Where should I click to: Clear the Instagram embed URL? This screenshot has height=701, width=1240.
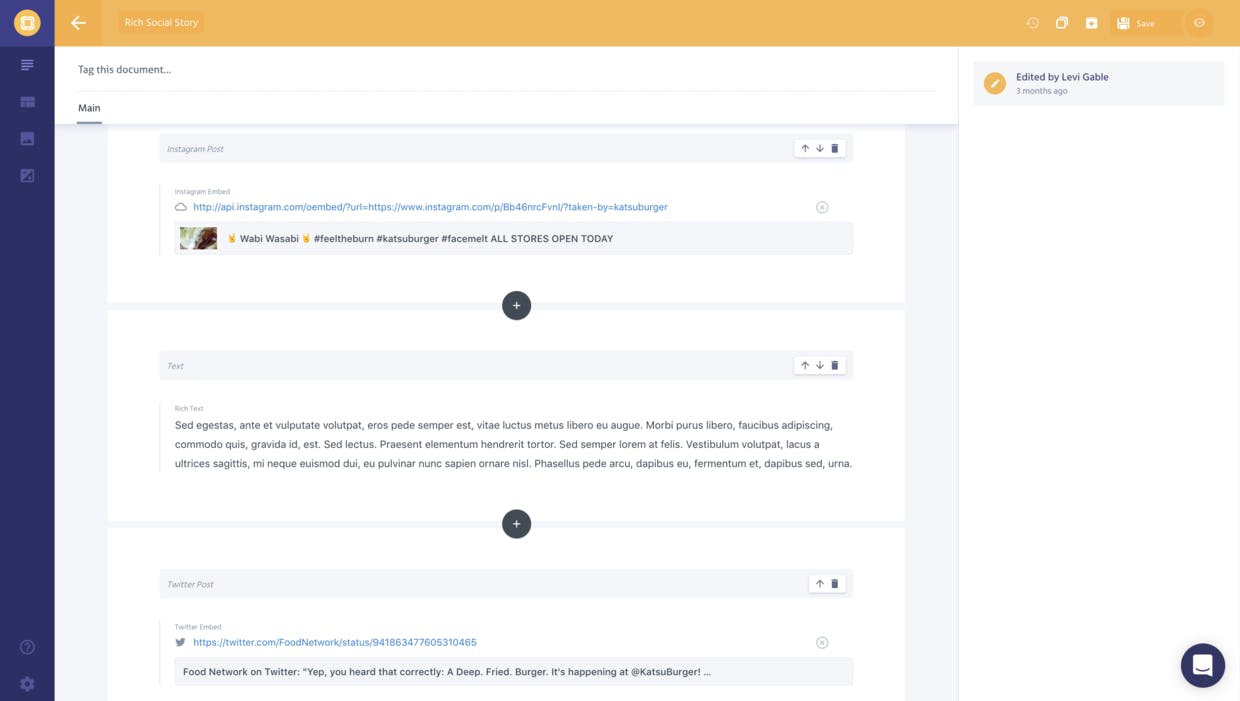822,207
